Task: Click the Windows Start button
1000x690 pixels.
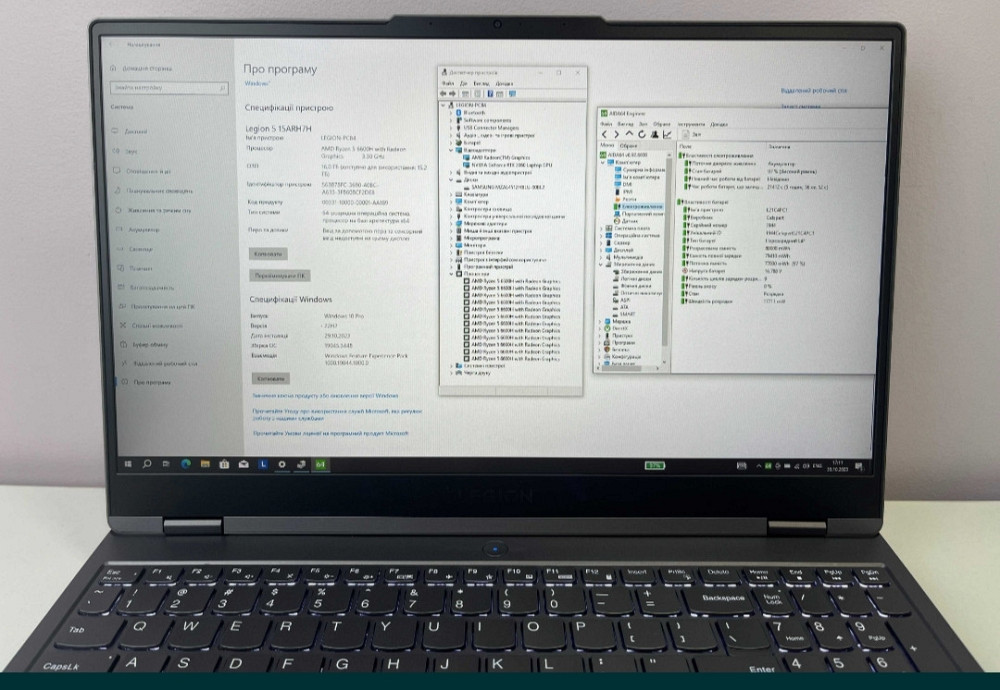Action: pyautogui.click(x=127, y=464)
